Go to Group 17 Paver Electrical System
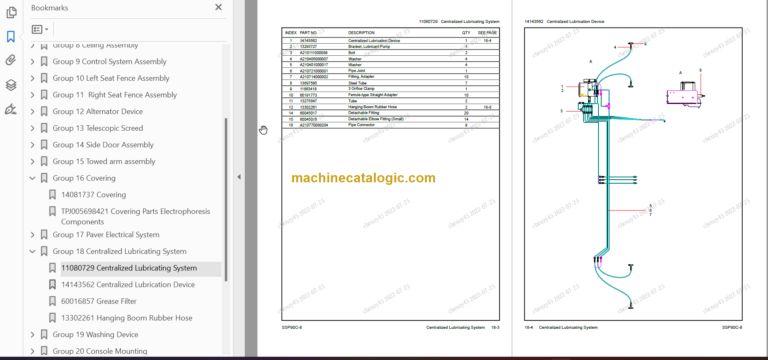 coord(106,235)
